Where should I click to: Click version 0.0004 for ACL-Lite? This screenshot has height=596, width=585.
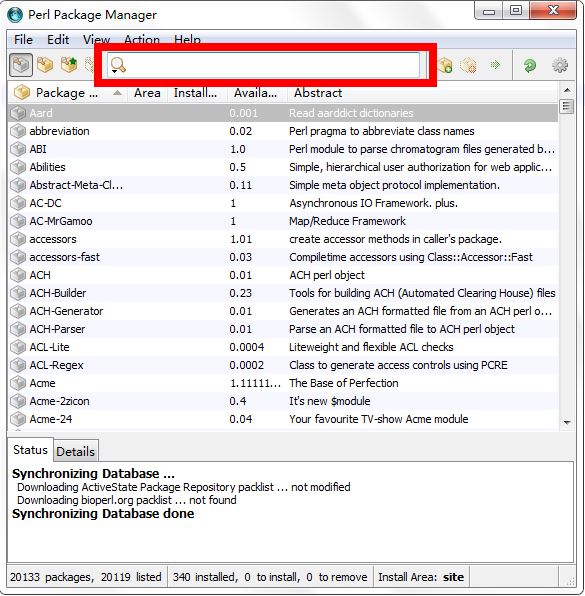tap(247, 347)
